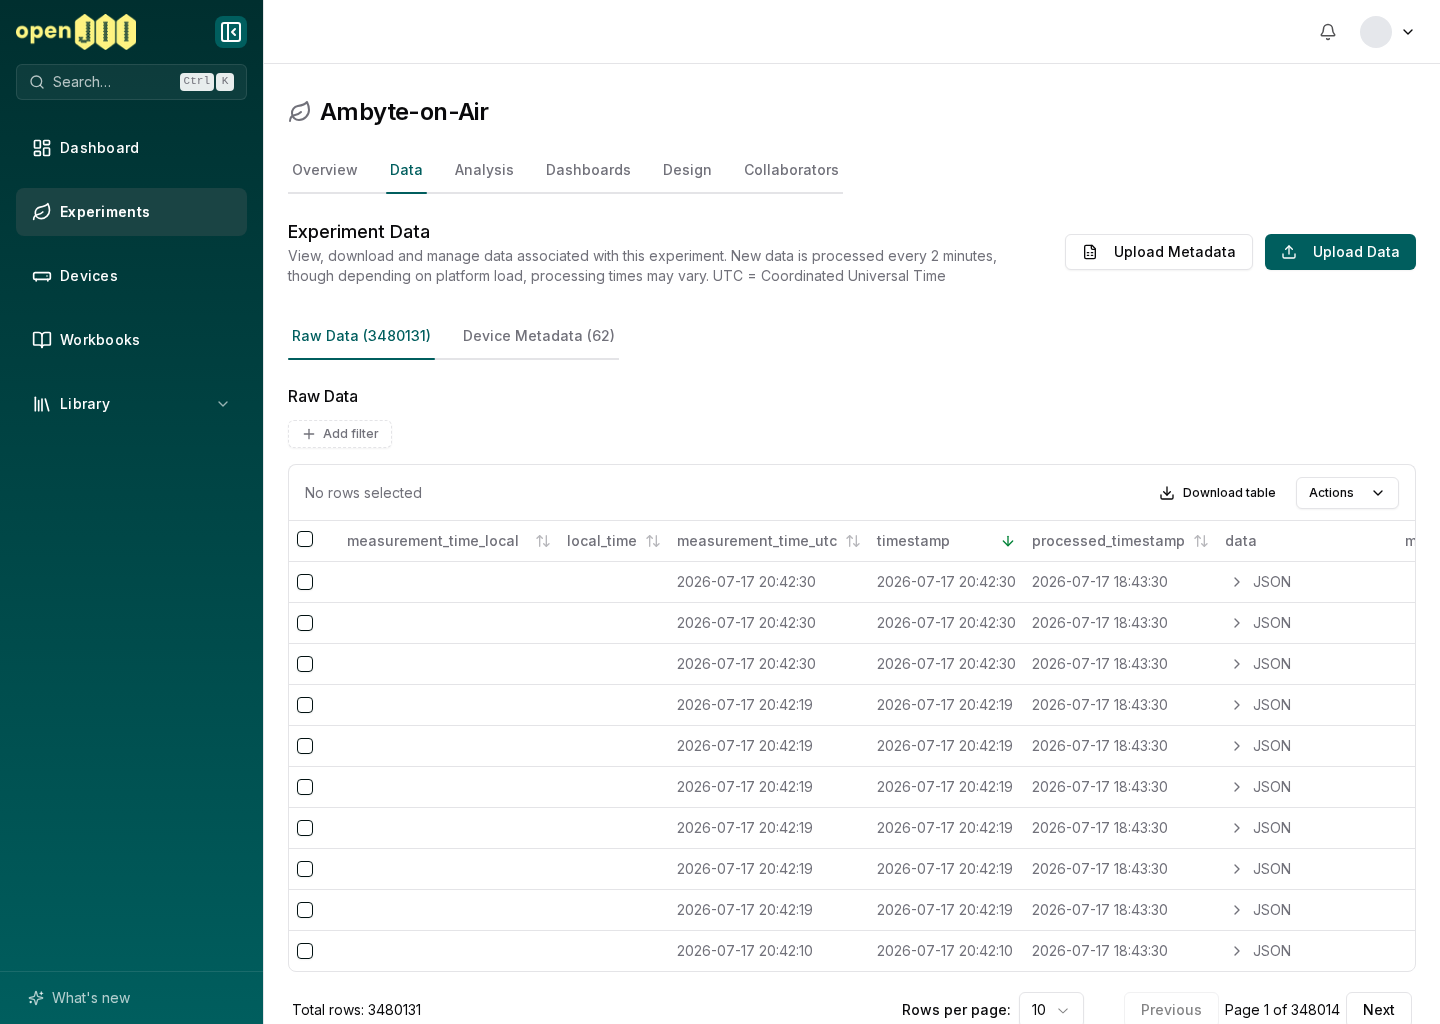1440x1024 pixels.
Task: Sort by processed_timestamp column arrows
Action: tap(1201, 541)
